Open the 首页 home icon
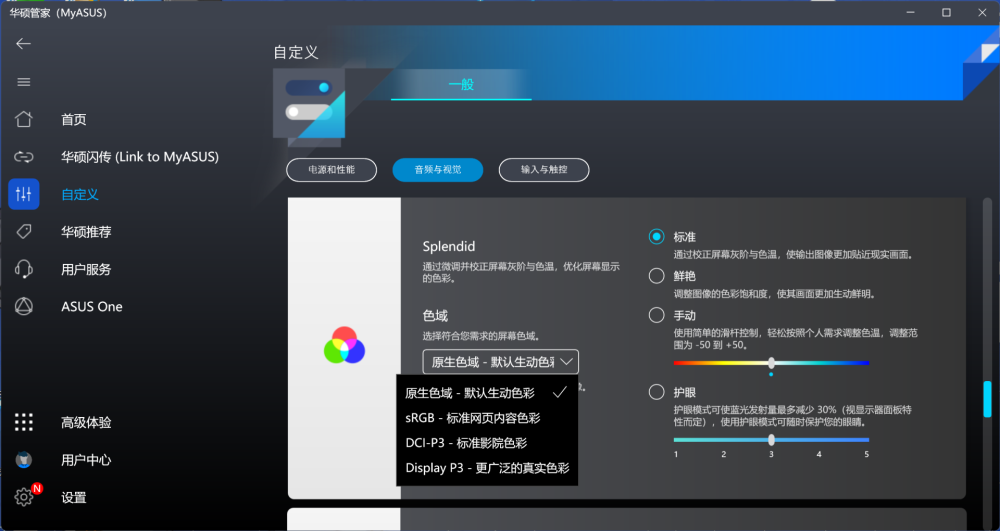Image resolution: width=1000 pixels, height=531 pixels. pyautogui.click(x=24, y=119)
